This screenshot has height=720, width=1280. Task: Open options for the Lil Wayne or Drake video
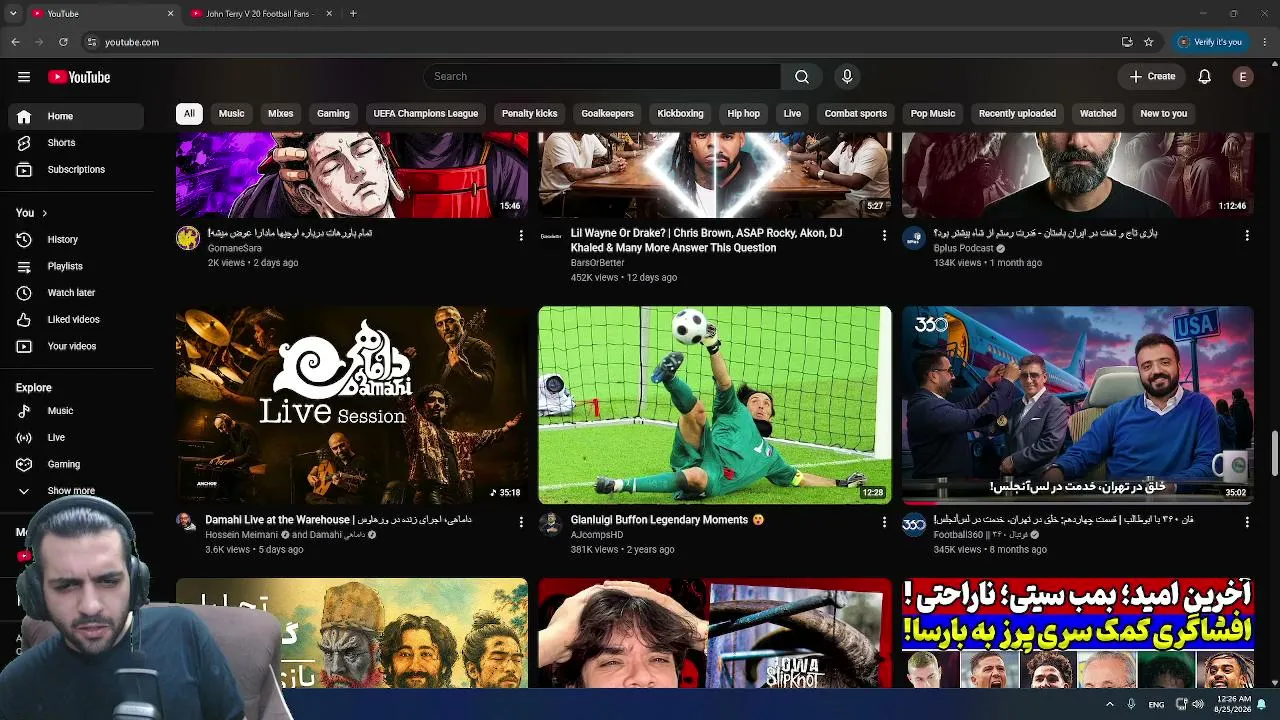coord(884,235)
